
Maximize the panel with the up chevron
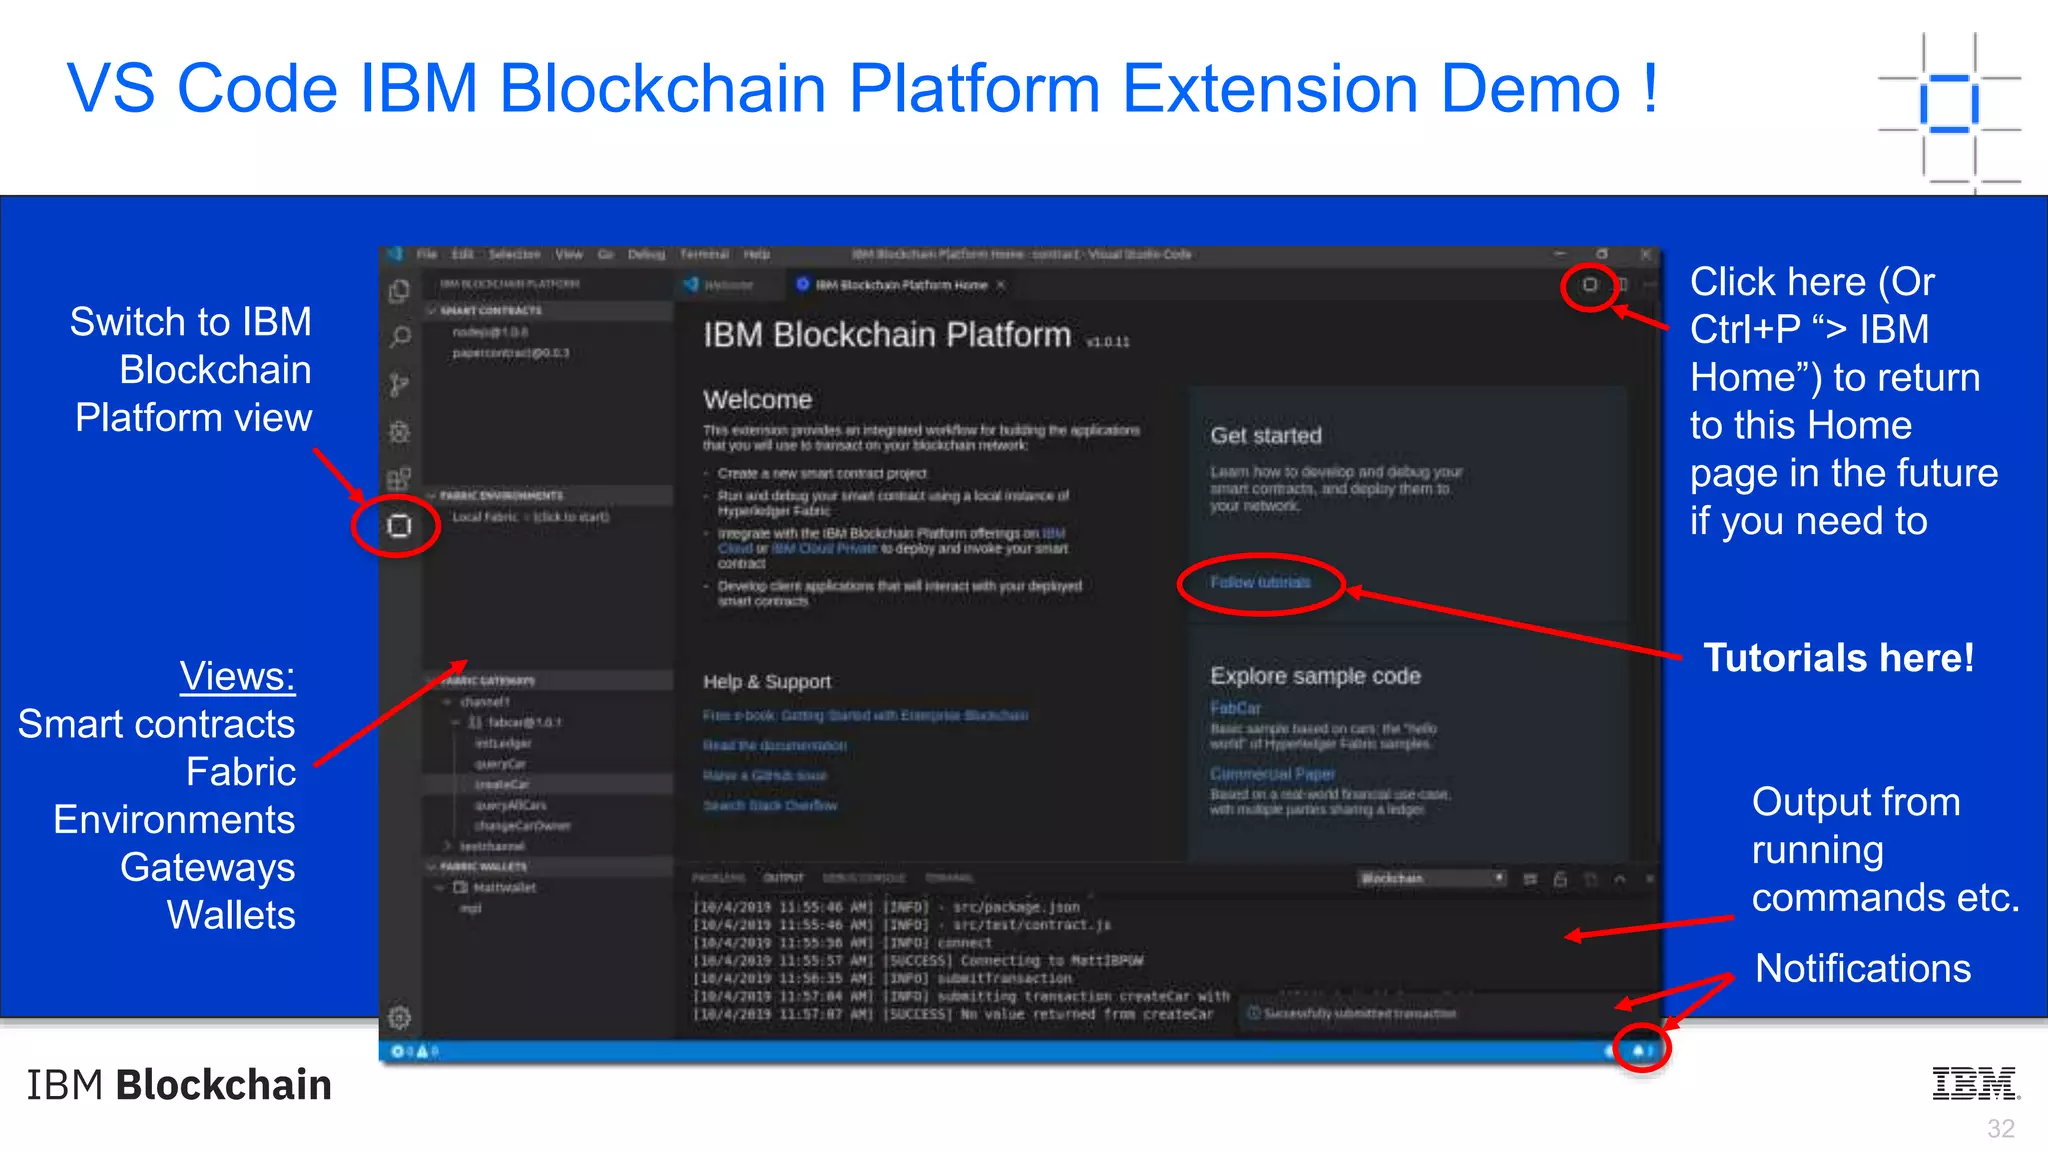tap(1620, 879)
